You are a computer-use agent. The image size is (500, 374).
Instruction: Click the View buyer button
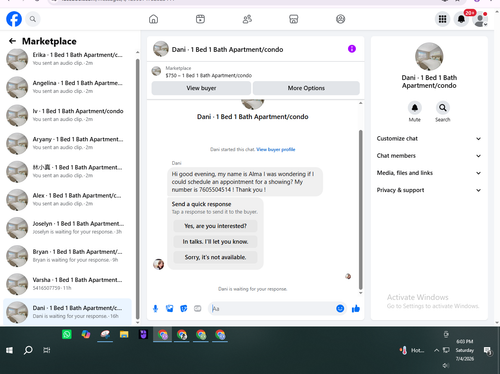click(x=201, y=88)
